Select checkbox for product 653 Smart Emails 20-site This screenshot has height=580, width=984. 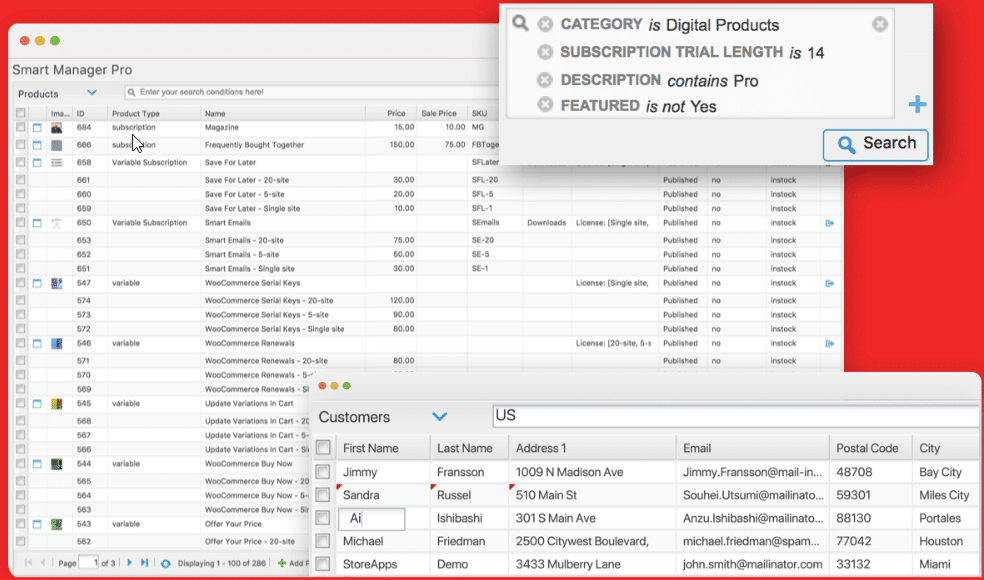[21, 240]
